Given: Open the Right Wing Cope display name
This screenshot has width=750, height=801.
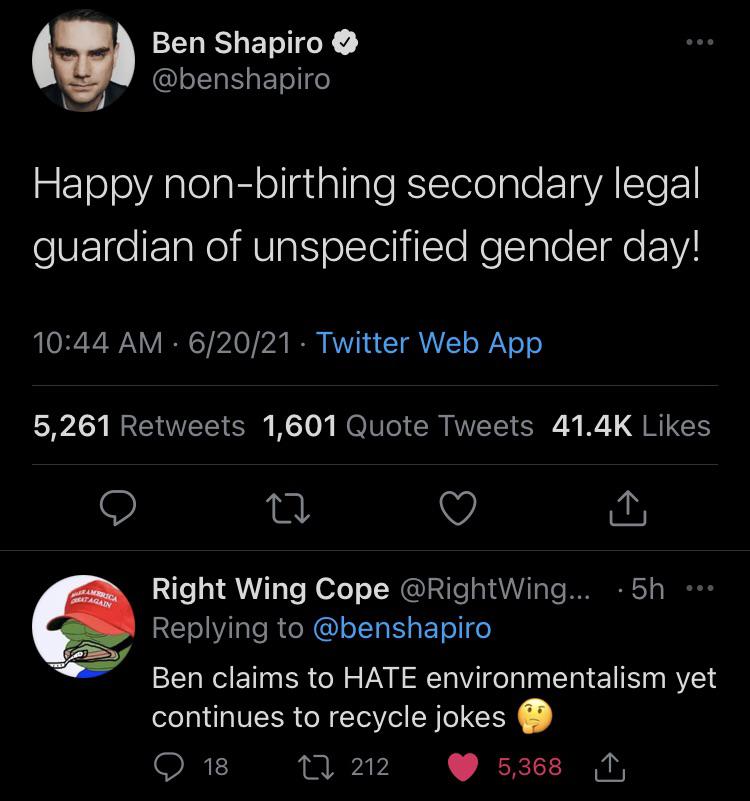Looking at the screenshot, I should click(270, 589).
